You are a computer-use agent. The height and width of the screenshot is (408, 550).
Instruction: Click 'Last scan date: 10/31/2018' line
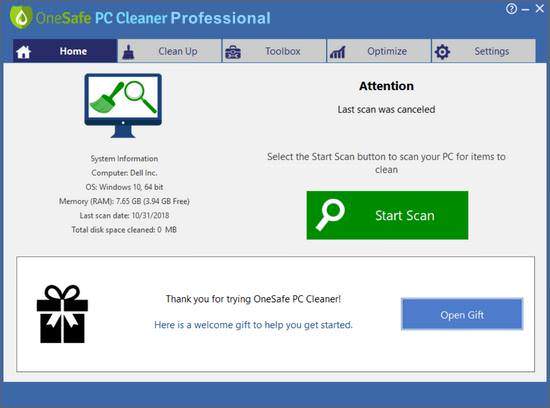pyautogui.click(x=124, y=215)
